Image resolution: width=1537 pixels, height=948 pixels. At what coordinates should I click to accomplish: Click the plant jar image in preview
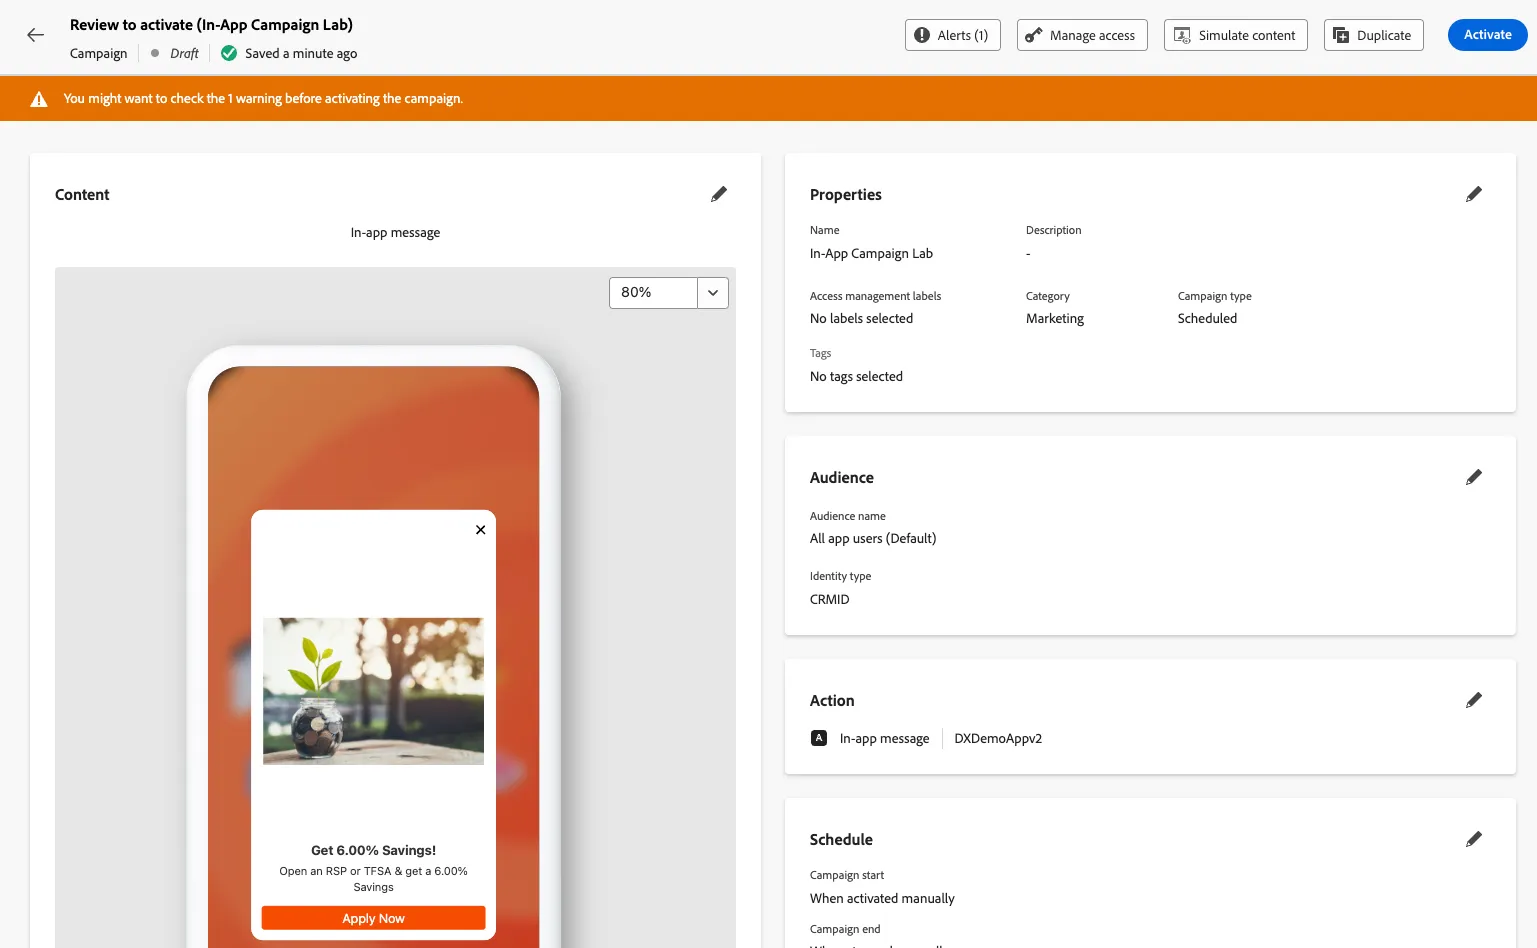[374, 691]
